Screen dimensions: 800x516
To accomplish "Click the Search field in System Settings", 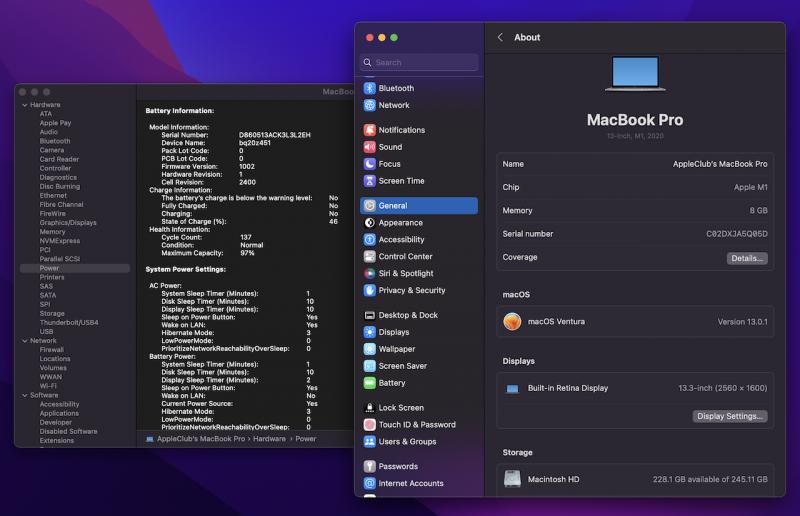I will tap(419, 62).
